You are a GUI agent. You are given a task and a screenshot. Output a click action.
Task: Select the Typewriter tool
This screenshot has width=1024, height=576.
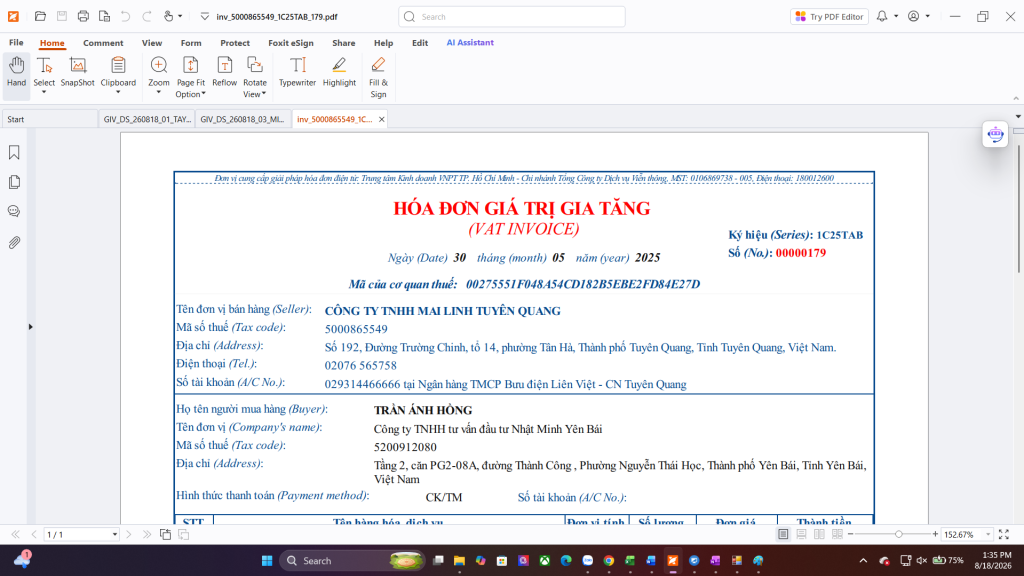coord(297,72)
